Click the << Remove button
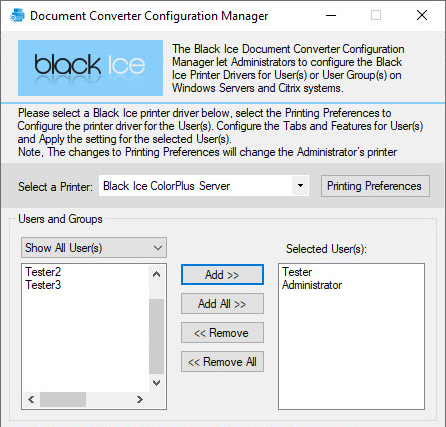This screenshot has width=446, height=427. tap(222, 333)
